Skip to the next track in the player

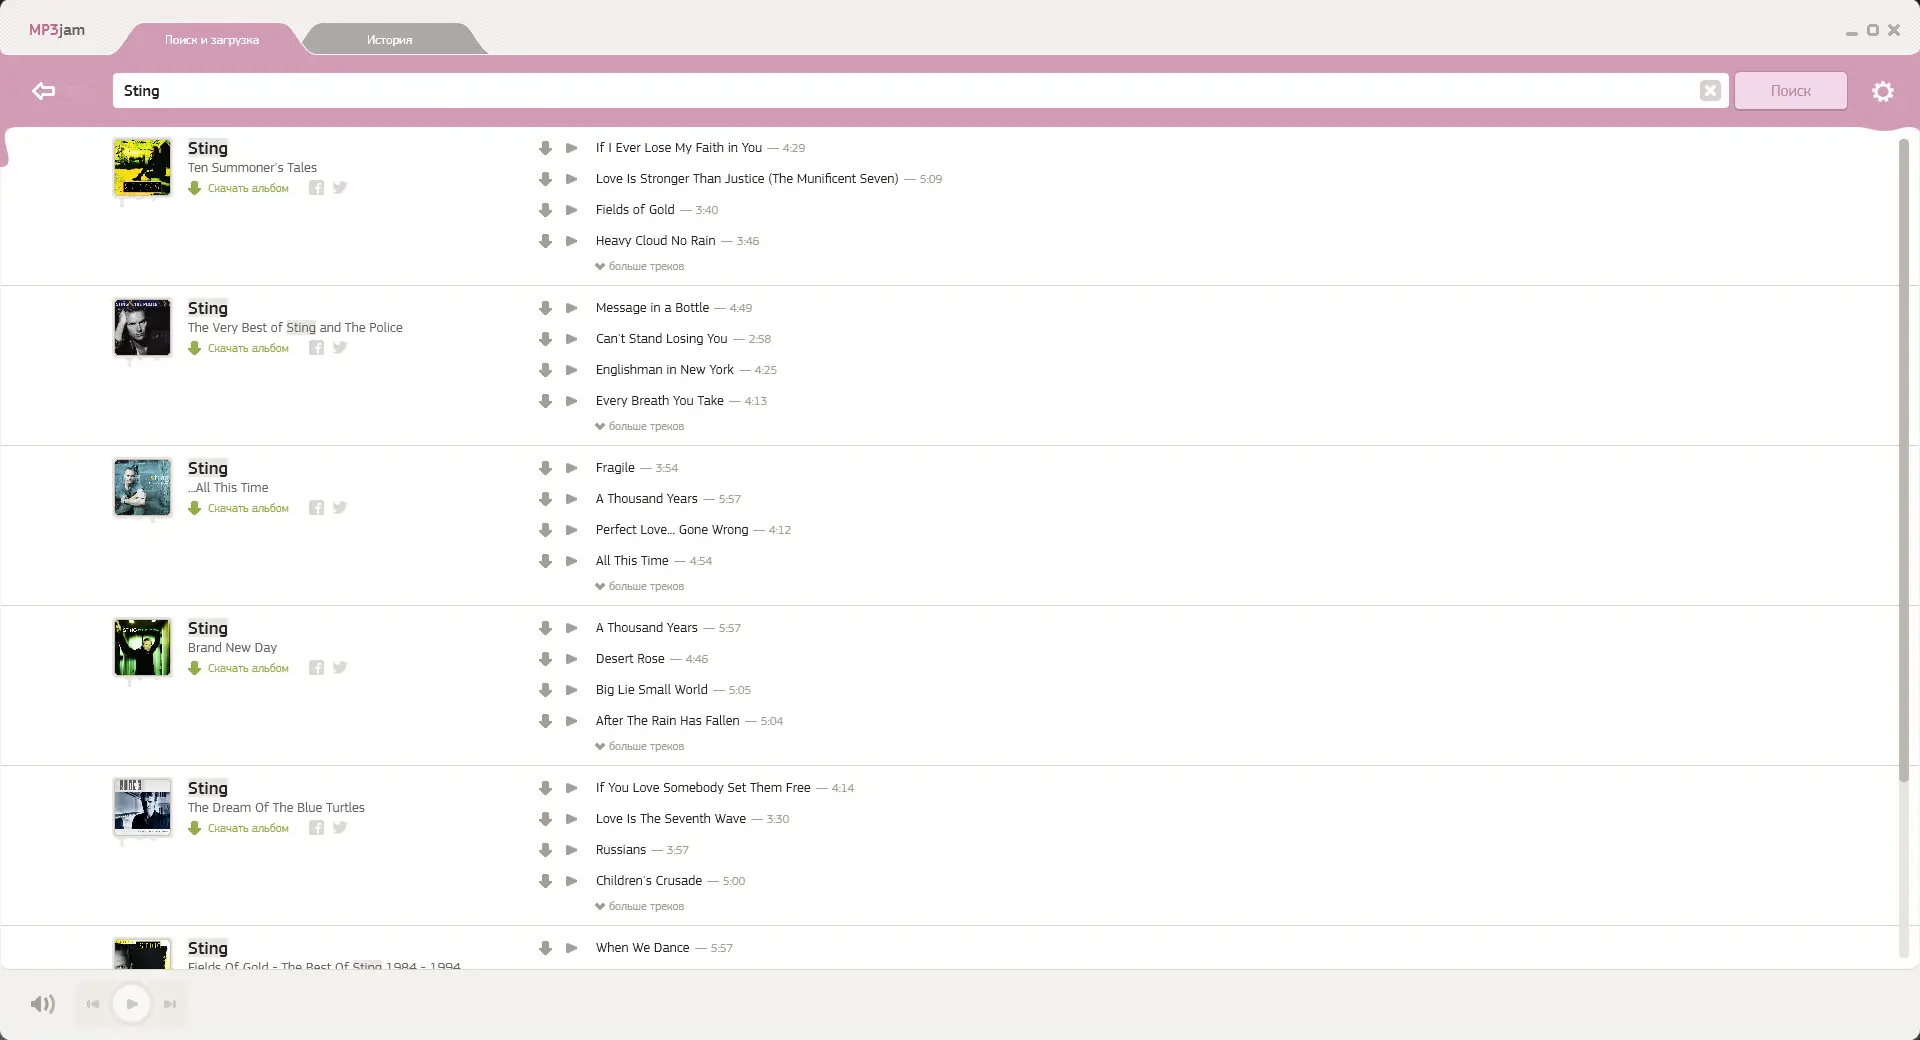point(170,1004)
